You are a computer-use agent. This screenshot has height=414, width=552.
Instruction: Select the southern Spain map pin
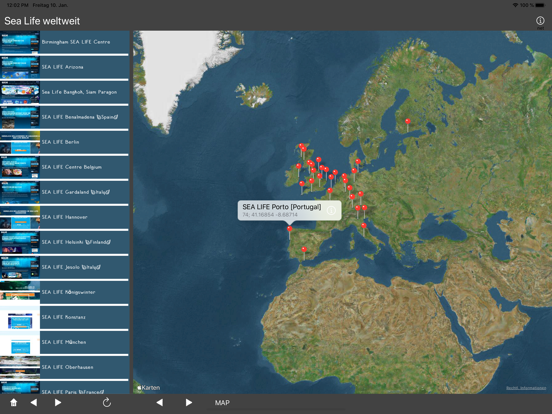point(304,250)
